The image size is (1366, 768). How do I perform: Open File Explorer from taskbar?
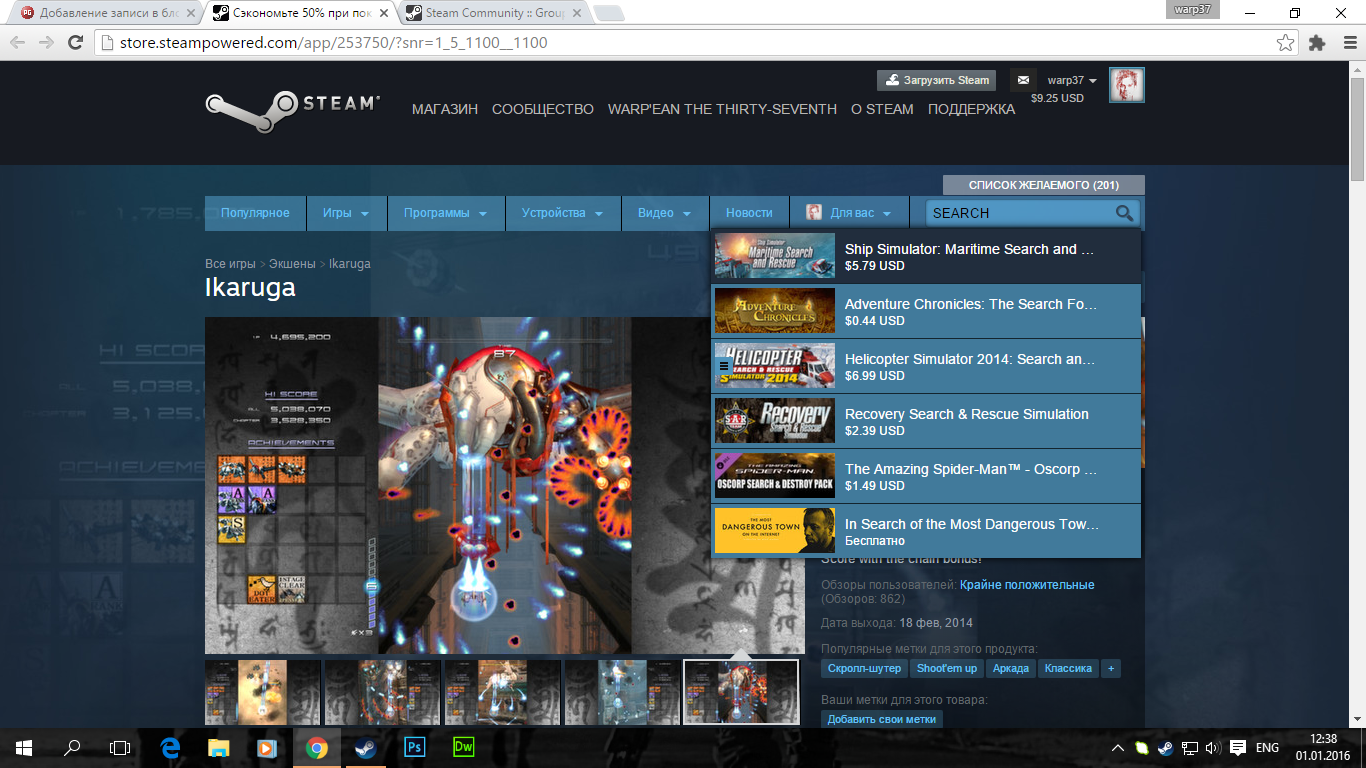pyautogui.click(x=218, y=747)
